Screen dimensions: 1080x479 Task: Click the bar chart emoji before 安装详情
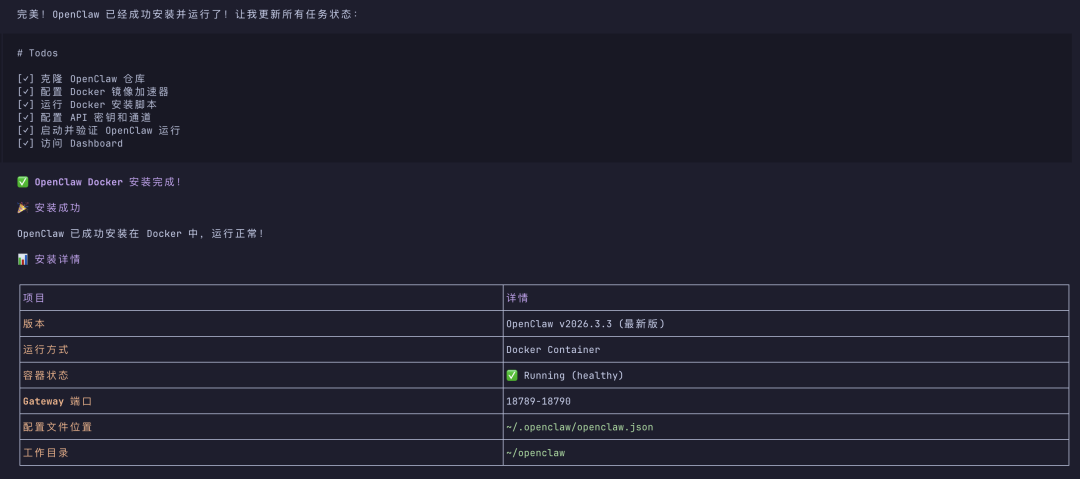point(23,260)
